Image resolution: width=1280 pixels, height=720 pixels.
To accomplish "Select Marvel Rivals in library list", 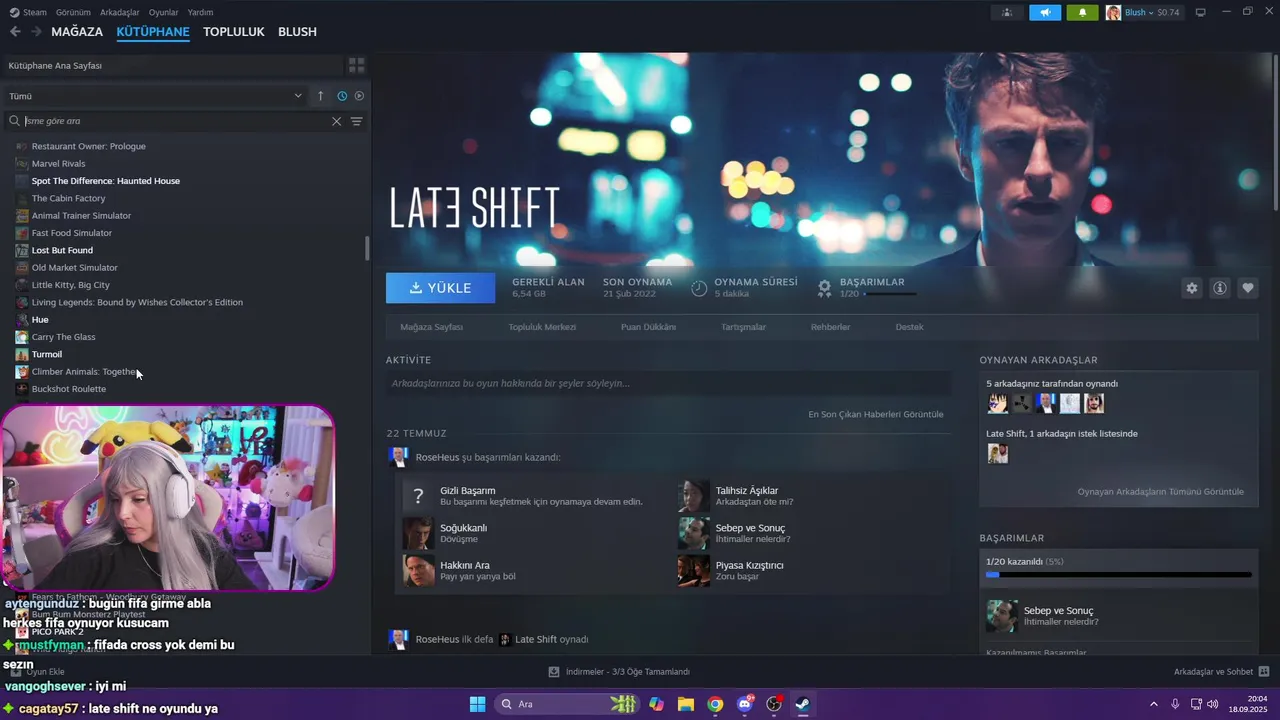I will pyautogui.click(x=58, y=164).
